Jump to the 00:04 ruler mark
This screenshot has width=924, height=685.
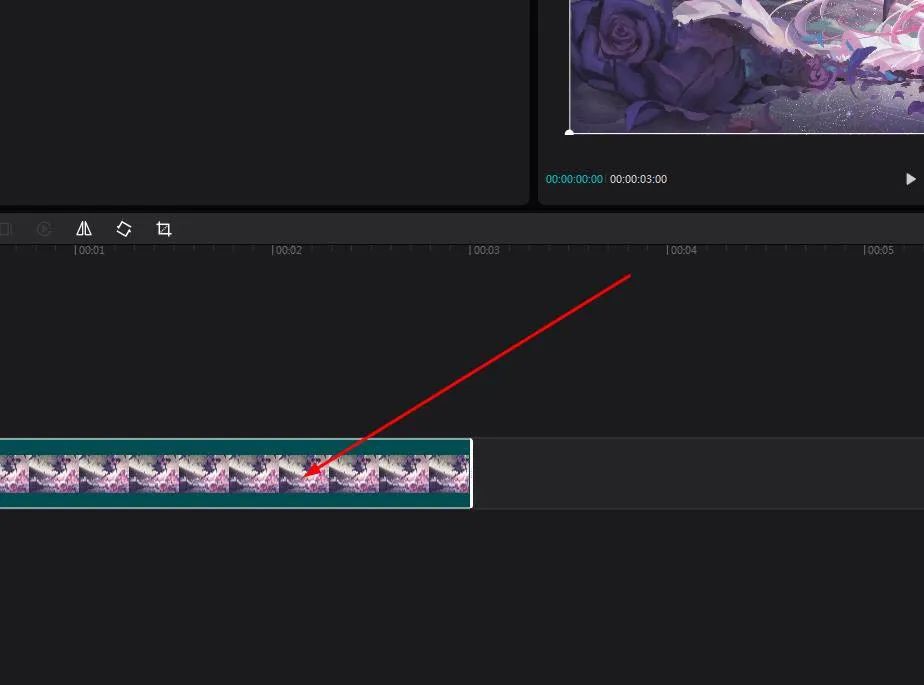point(681,250)
